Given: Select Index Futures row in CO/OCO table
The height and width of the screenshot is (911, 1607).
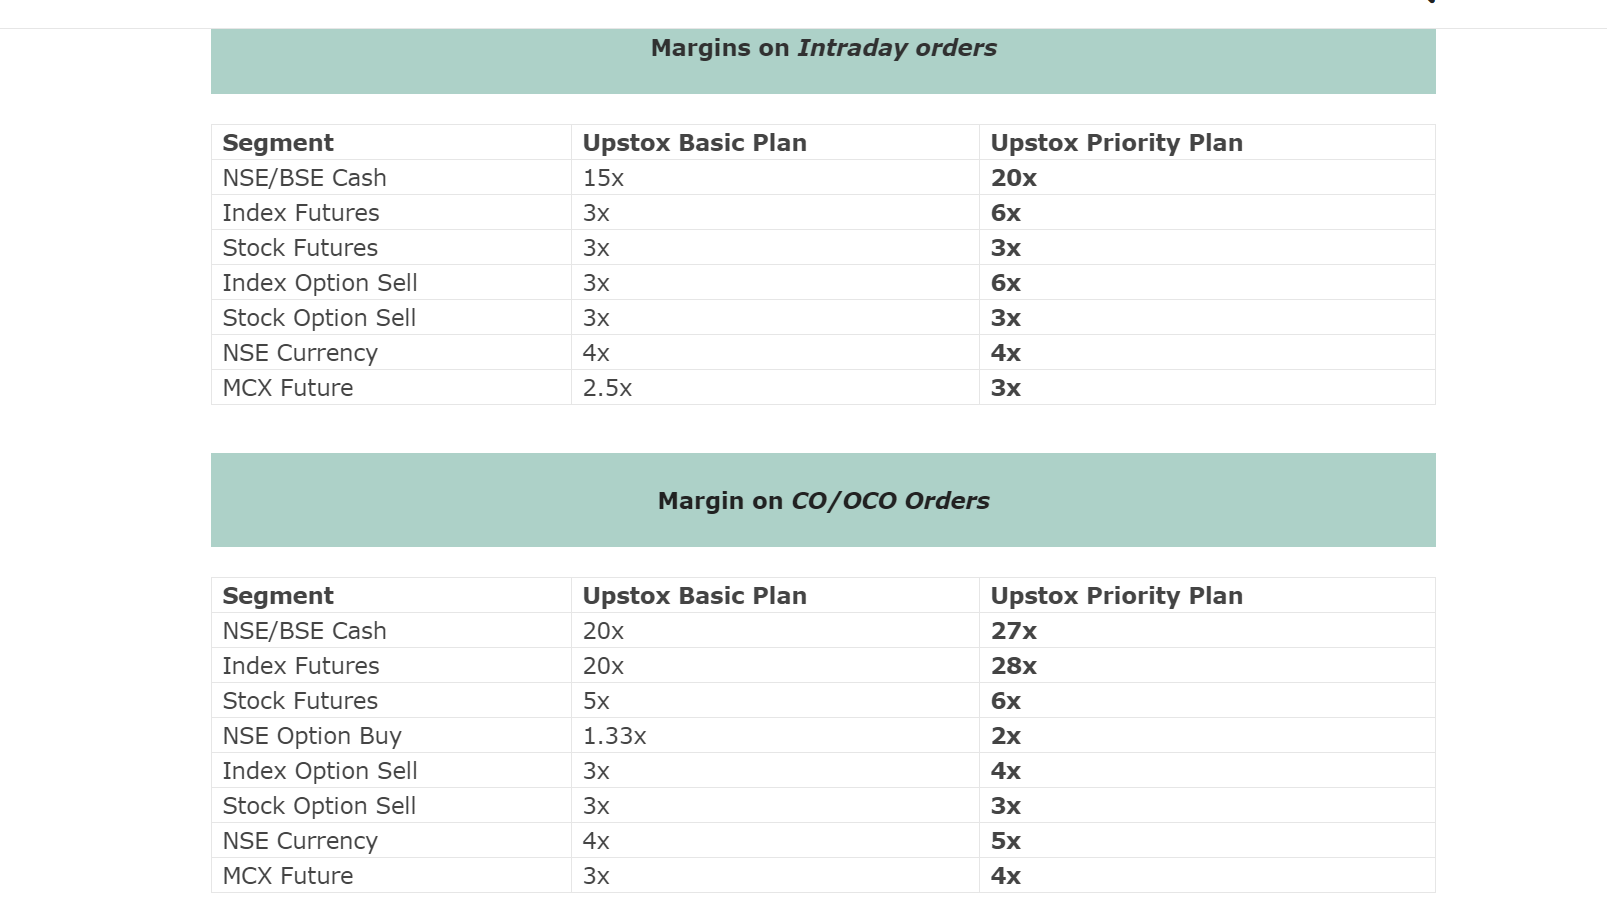Looking at the screenshot, I should pyautogui.click(x=823, y=666).
